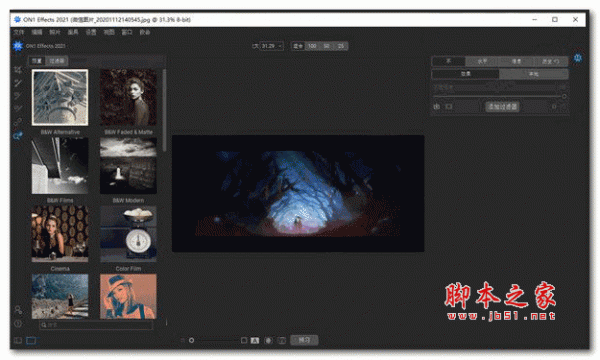This screenshot has height=360, width=600.
Task: Click the mask icon next to the power icon
Action: [x=448, y=106]
